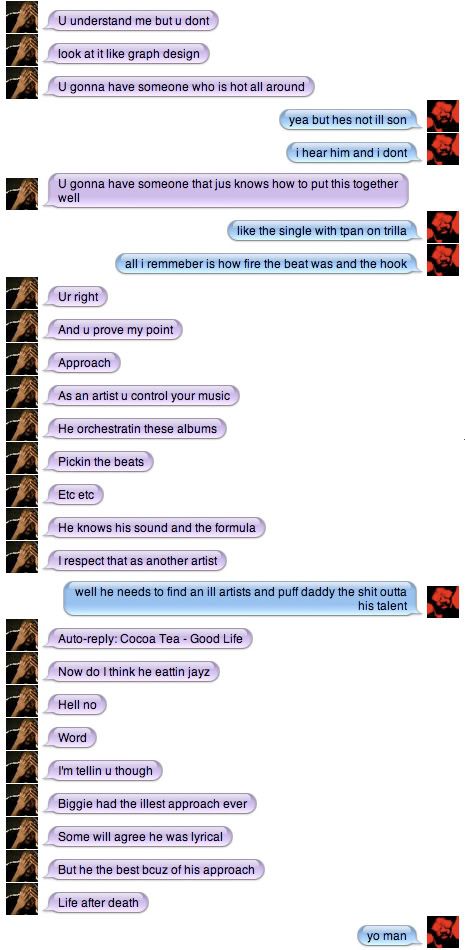Click red avatar next to 'yo man'
Viewport: 465px width, 950px height.
click(x=443, y=932)
